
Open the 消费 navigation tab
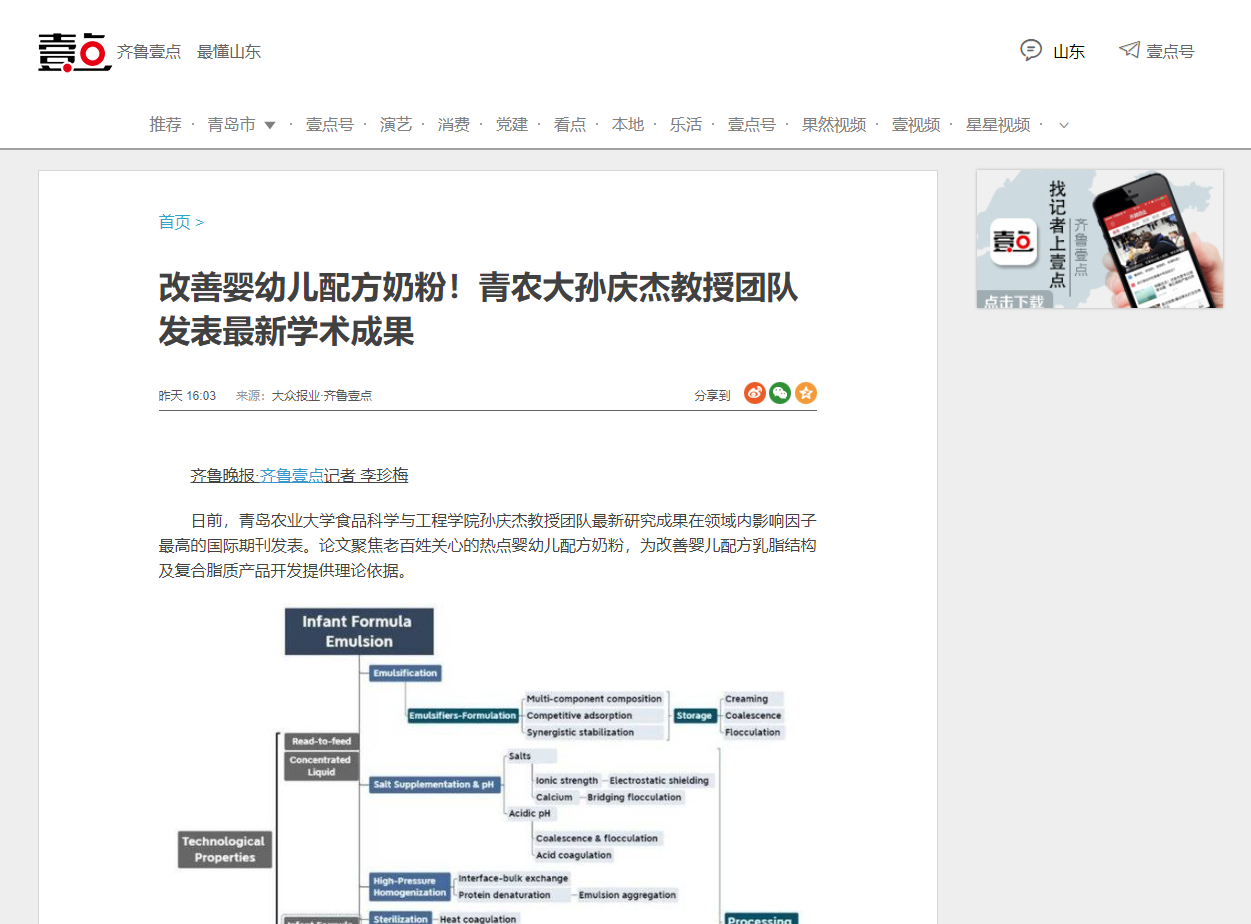coord(454,125)
